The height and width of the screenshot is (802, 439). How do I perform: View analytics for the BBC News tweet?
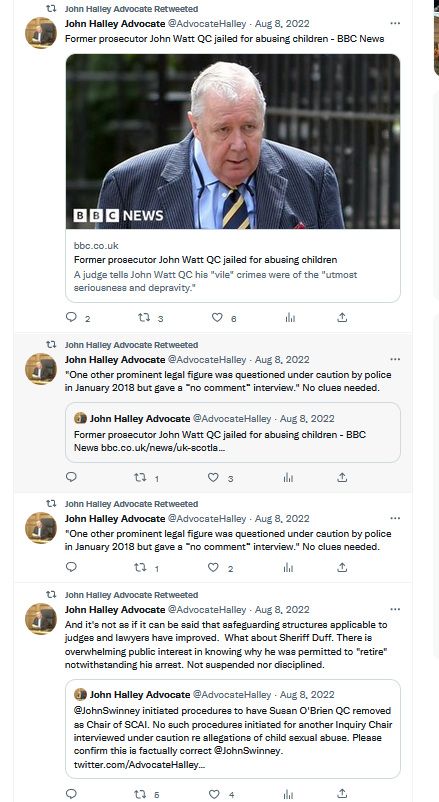[x=290, y=318]
